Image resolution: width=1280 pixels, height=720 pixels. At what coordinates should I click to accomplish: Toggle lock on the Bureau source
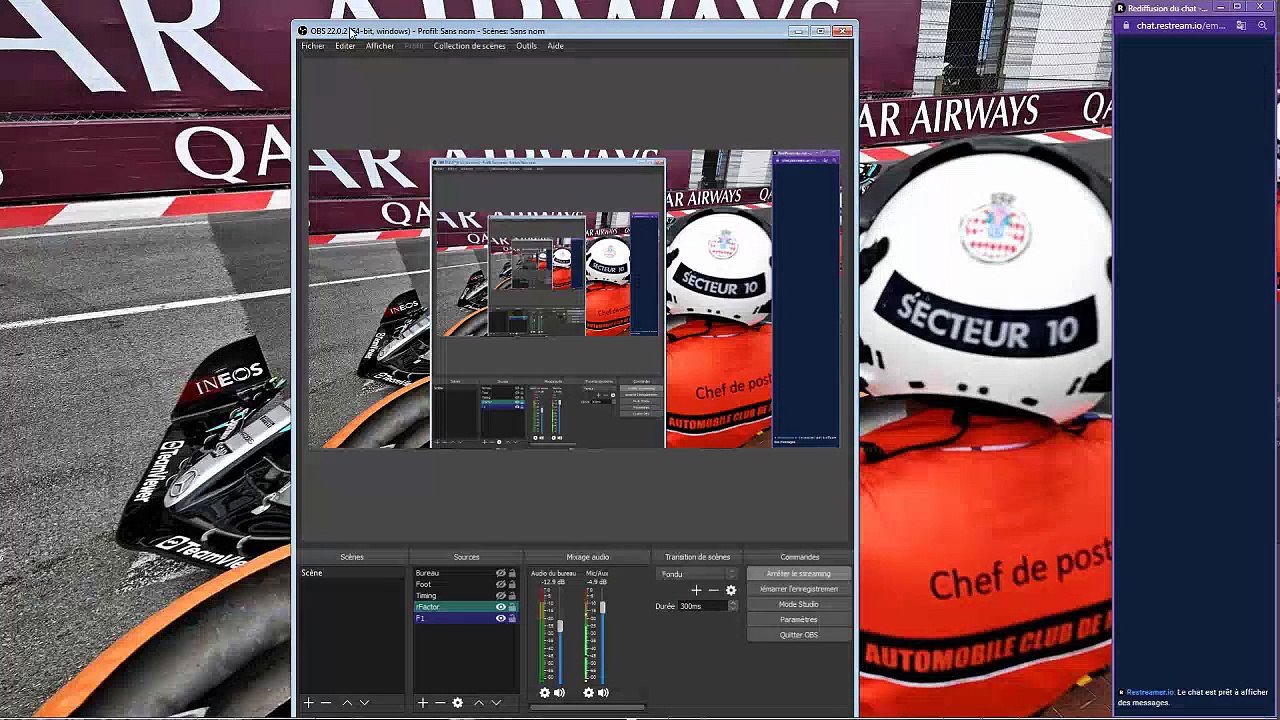(512, 573)
